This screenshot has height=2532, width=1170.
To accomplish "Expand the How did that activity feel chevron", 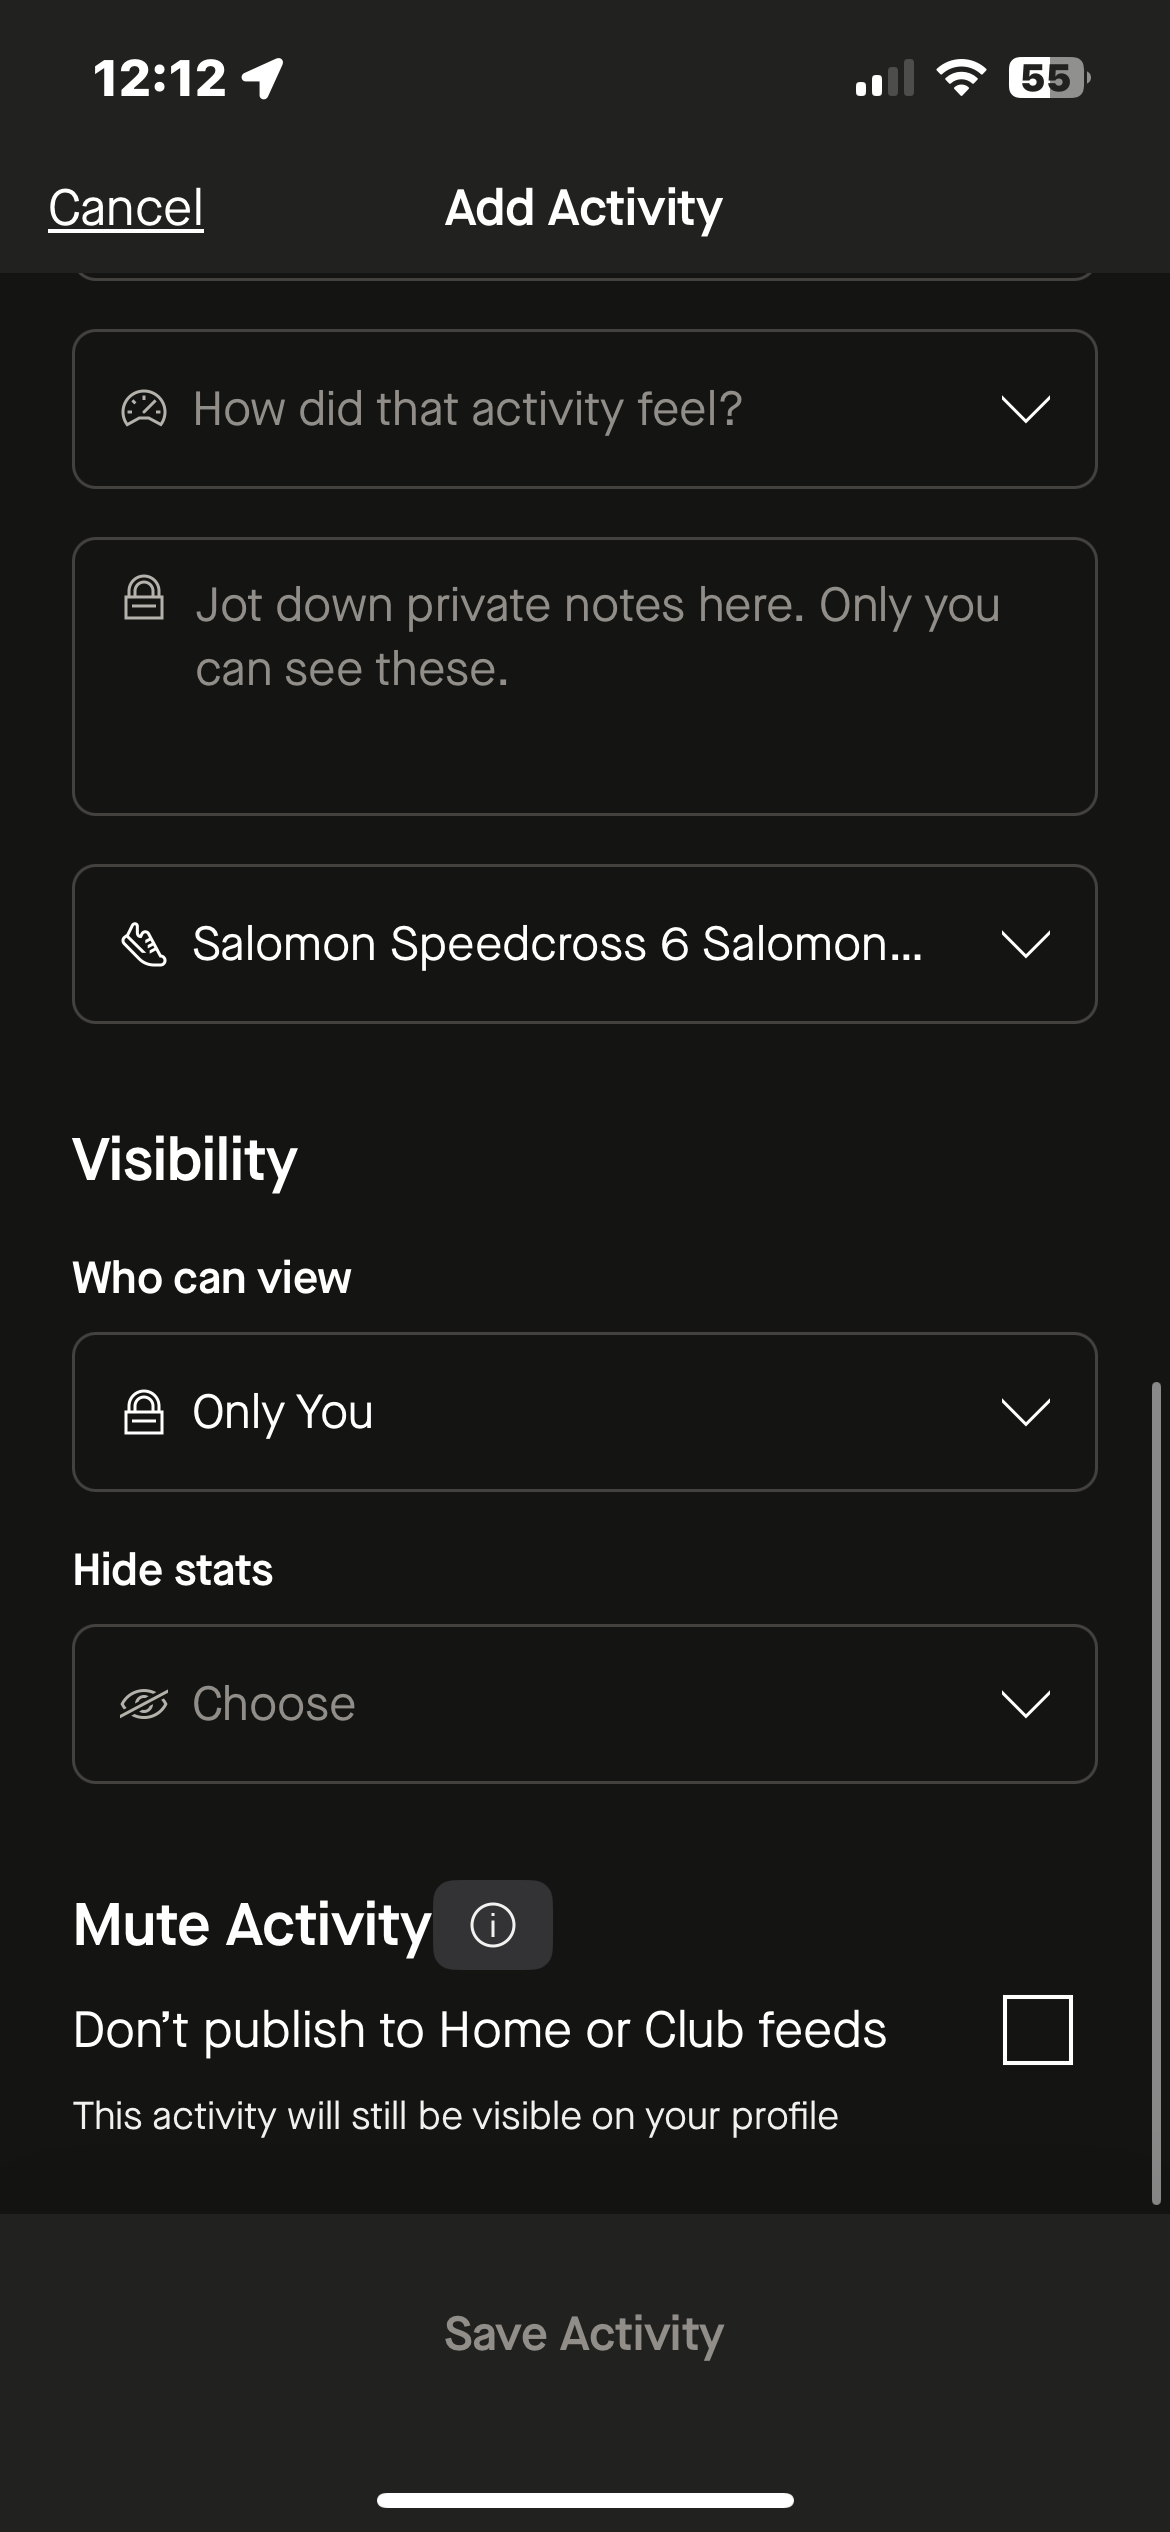I will 1025,409.
